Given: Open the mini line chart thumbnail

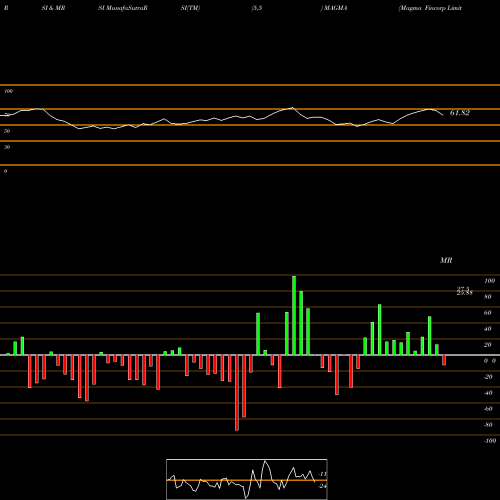Looking at the screenshot, I should pyautogui.click(x=247, y=479).
